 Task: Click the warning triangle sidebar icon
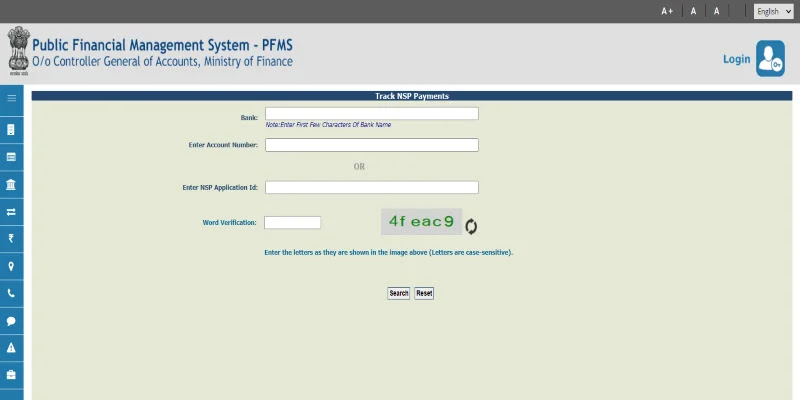pyautogui.click(x=11, y=348)
